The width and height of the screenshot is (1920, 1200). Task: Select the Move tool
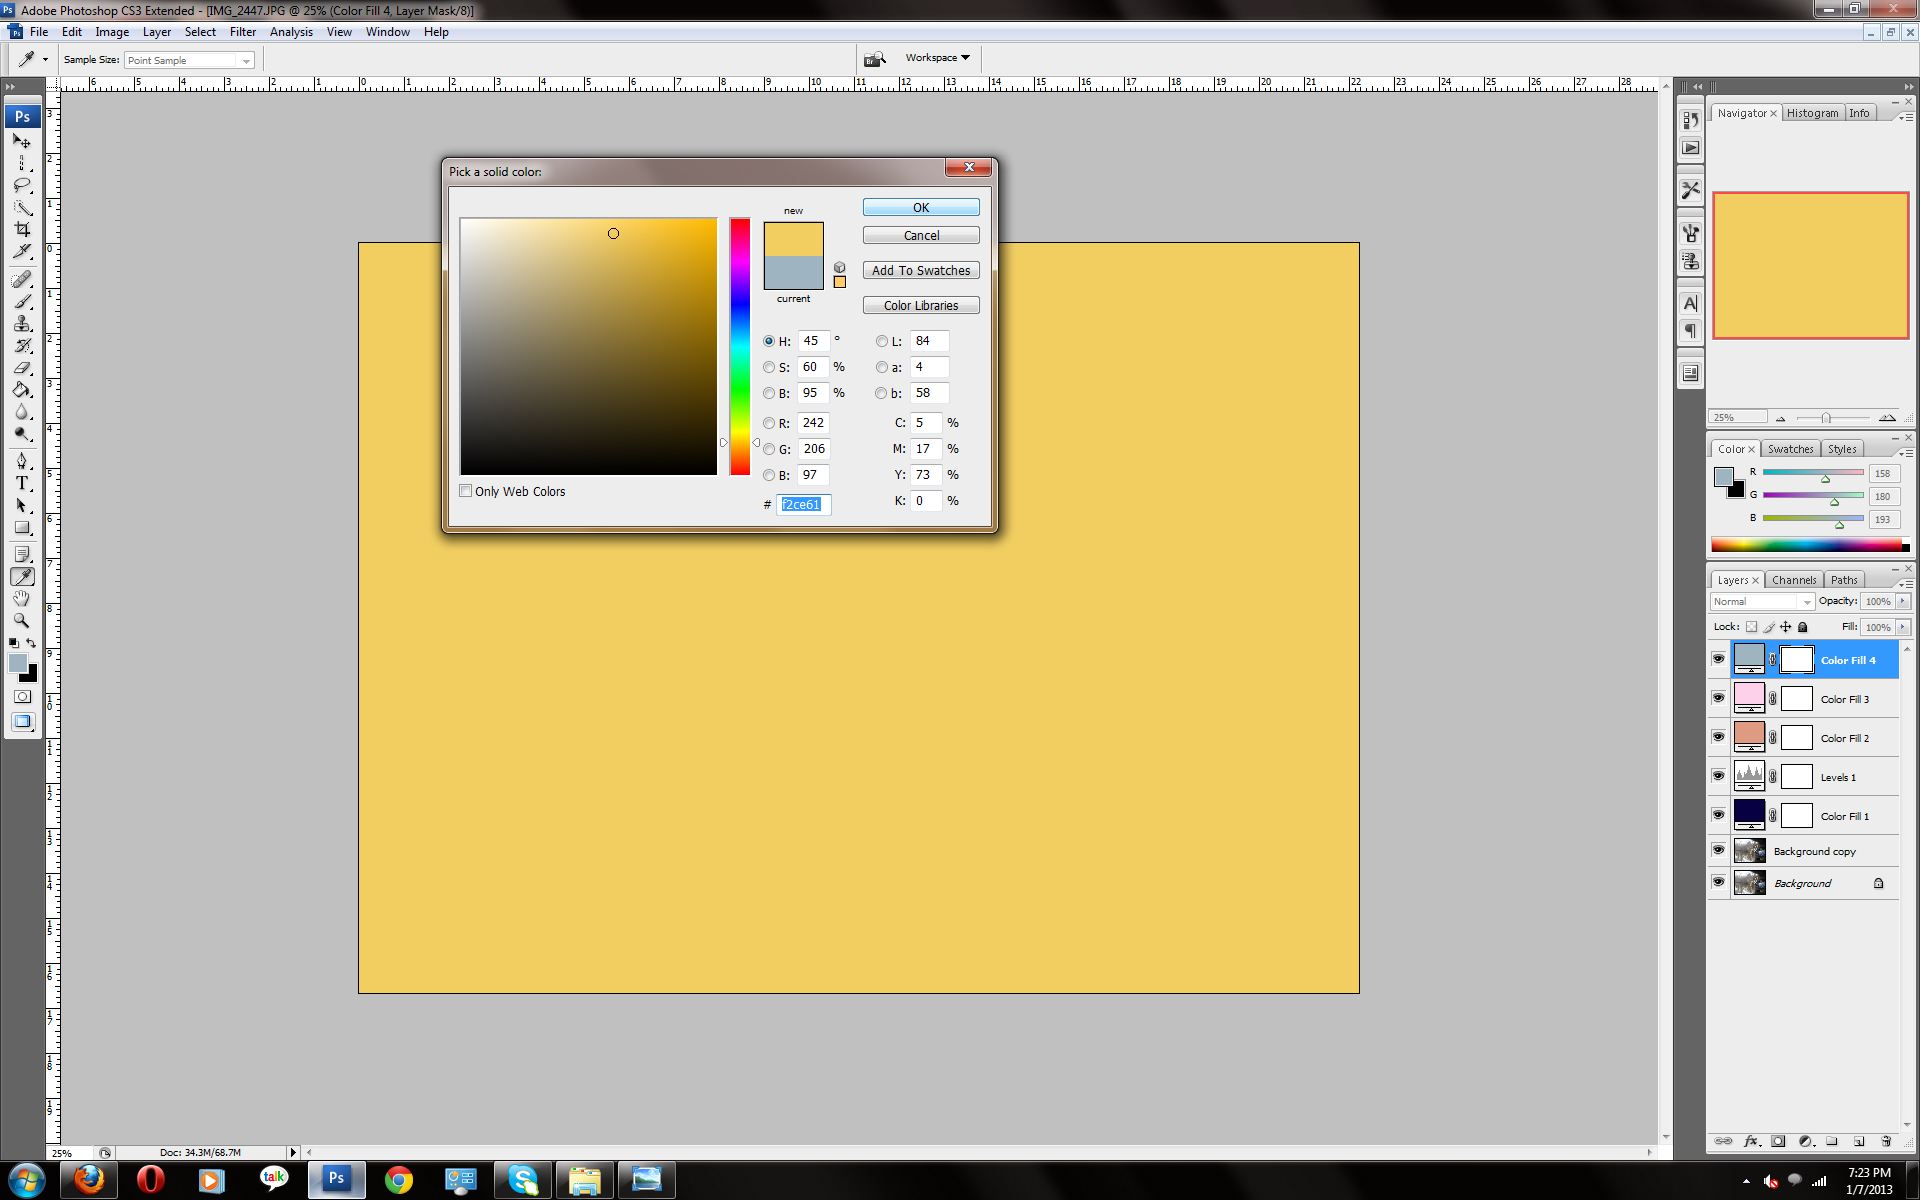(22, 141)
